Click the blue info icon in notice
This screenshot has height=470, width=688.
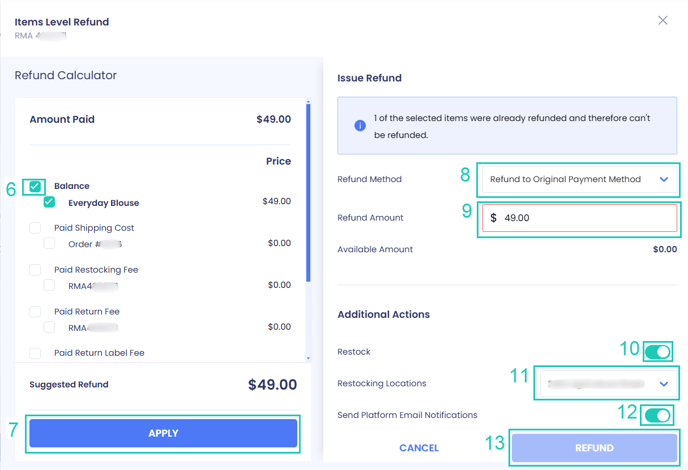360,126
